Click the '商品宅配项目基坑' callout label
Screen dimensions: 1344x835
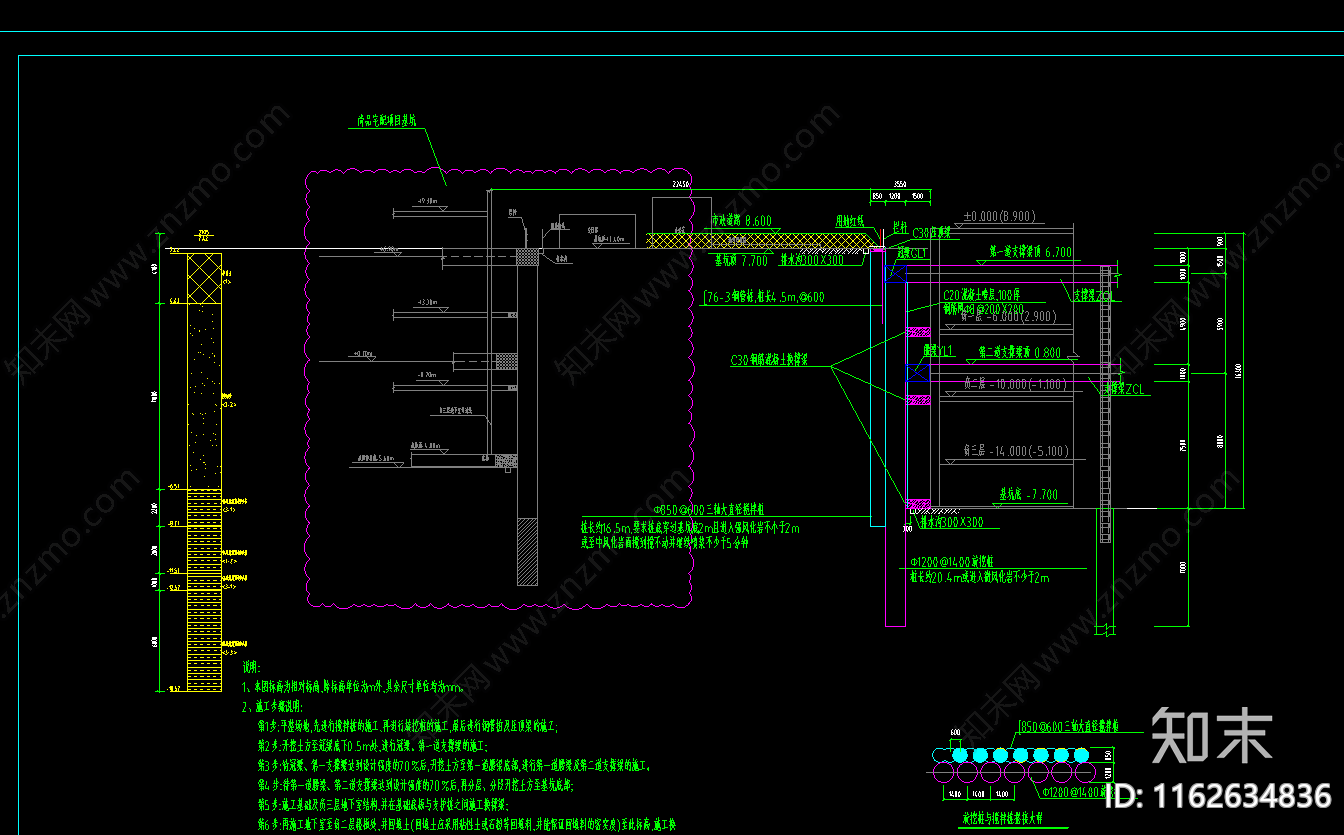tap(386, 122)
